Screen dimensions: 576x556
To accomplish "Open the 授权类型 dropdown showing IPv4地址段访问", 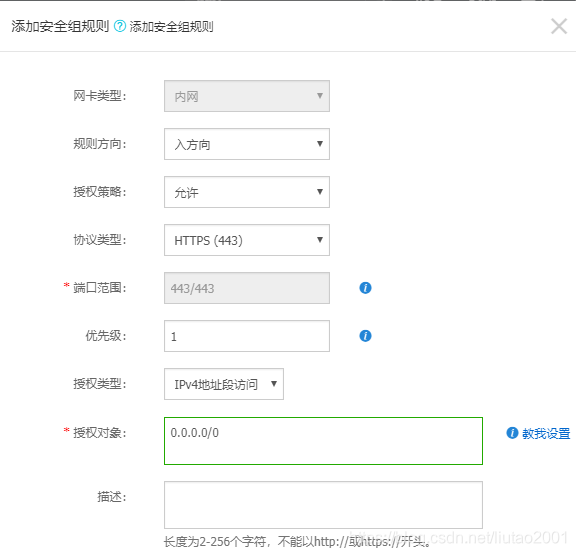I will (224, 384).
